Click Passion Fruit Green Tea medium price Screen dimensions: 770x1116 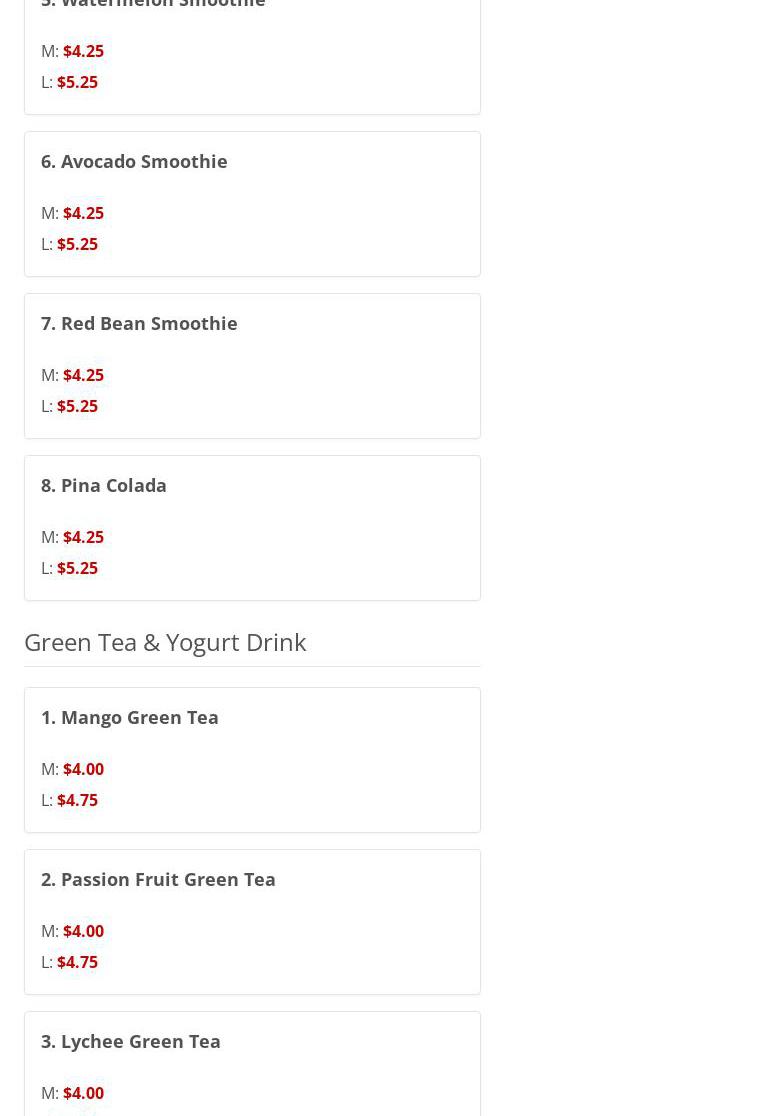(x=83, y=931)
